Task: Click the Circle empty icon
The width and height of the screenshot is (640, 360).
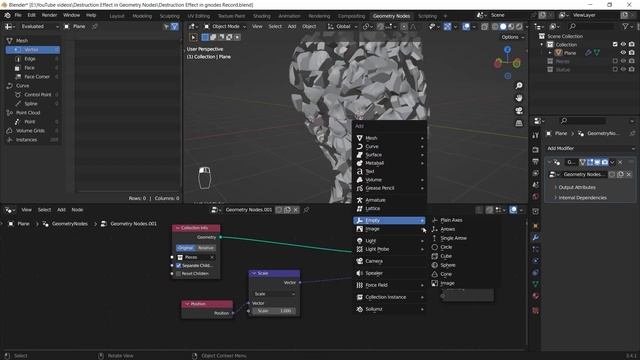Action: tap(435, 247)
